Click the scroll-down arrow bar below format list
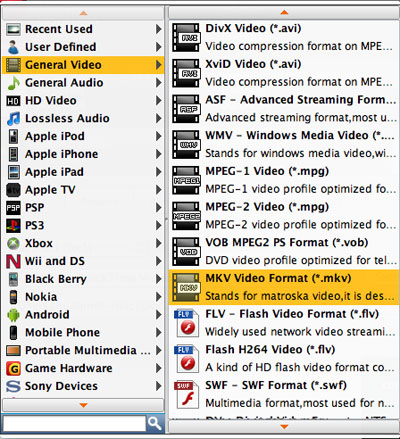Image resolution: width=400 pixels, height=439 pixels. click(284, 426)
